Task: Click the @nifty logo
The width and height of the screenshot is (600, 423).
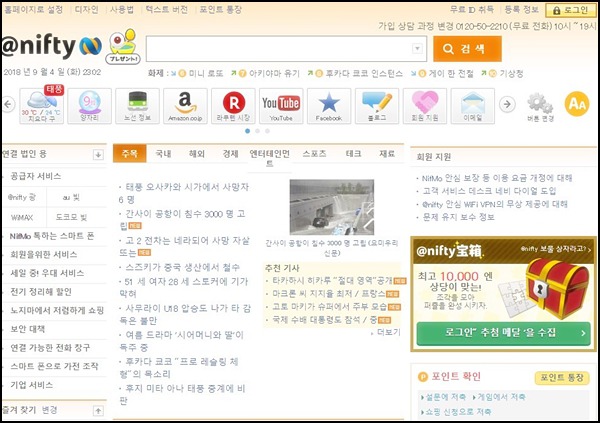Action: point(52,46)
